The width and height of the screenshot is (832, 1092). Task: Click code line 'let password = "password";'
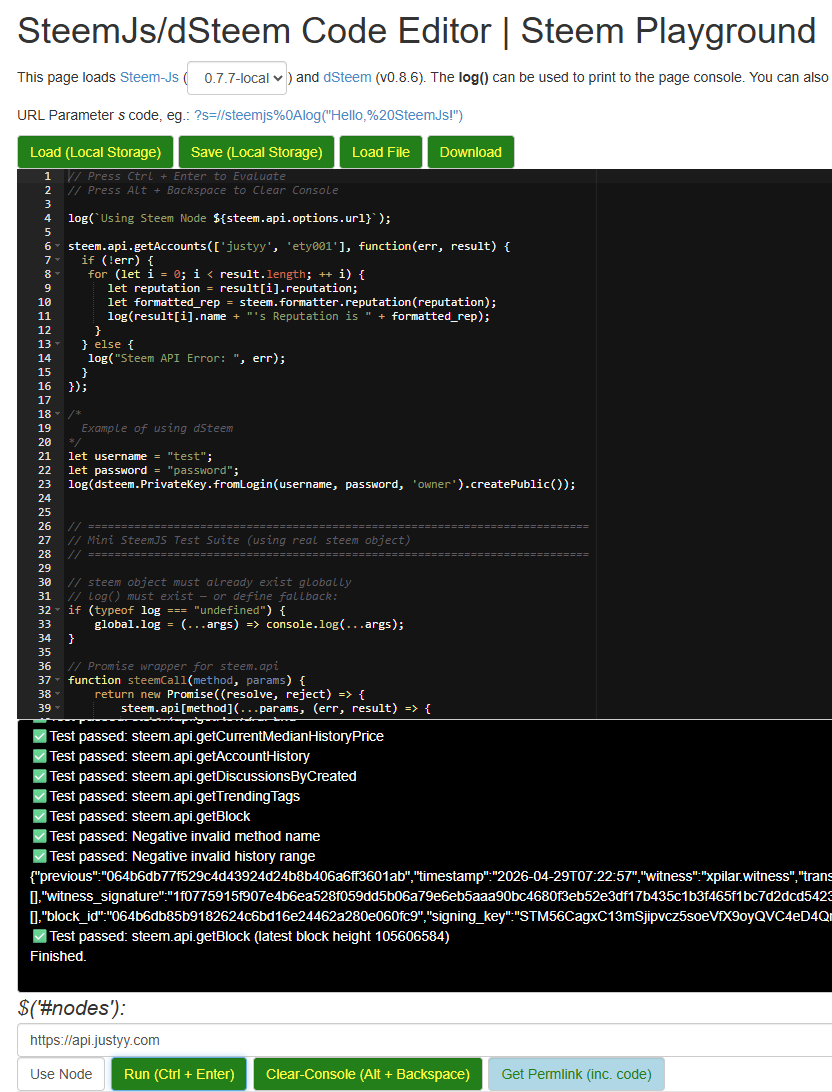pos(153,470)
